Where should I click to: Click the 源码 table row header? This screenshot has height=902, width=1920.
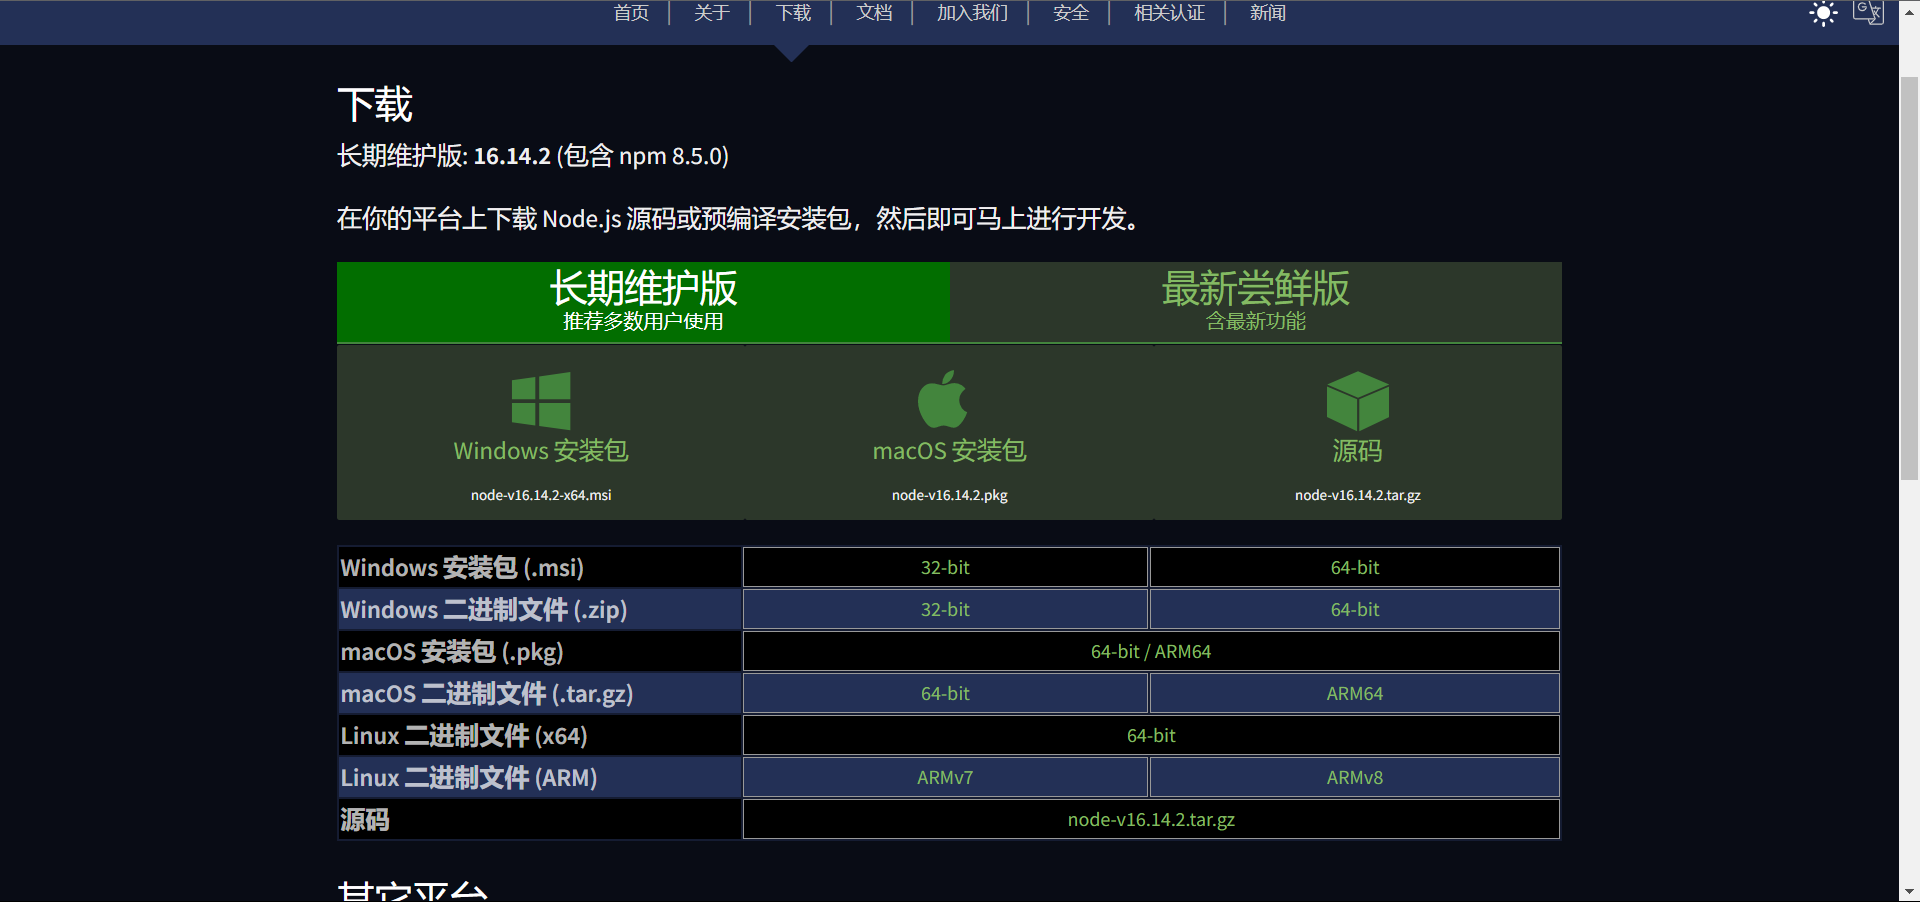pos(540,819)
